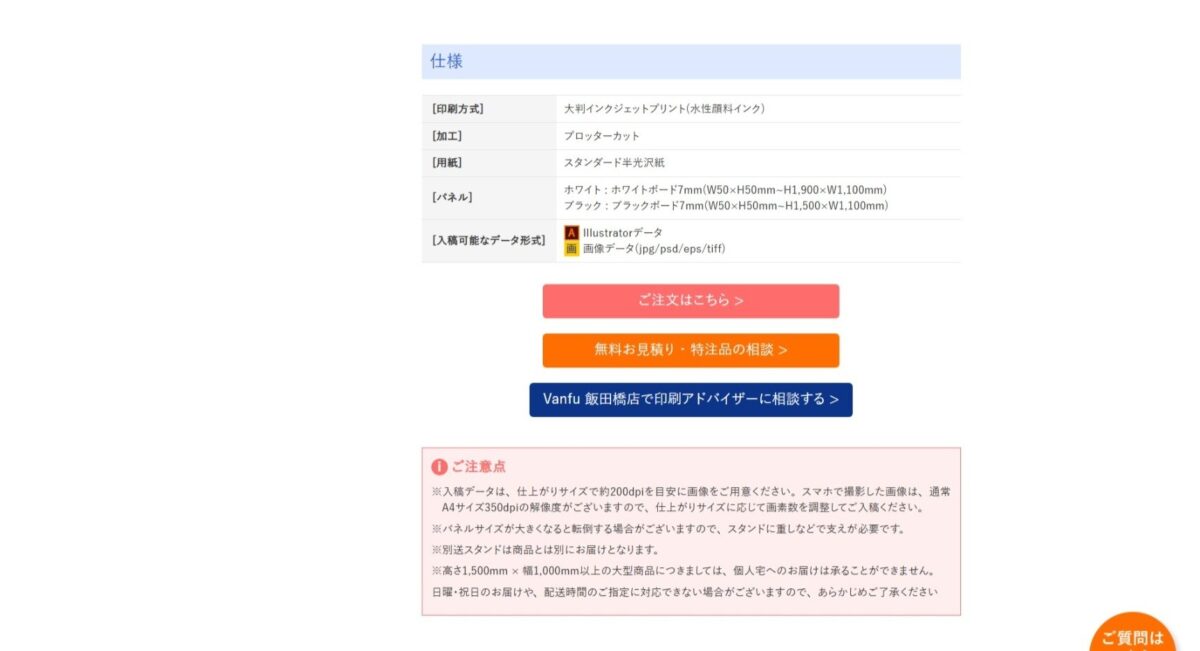Click the ブラックボード7mm panel spec line
1200x651 pixels.
pyautogui.click(x=725, y=206)
